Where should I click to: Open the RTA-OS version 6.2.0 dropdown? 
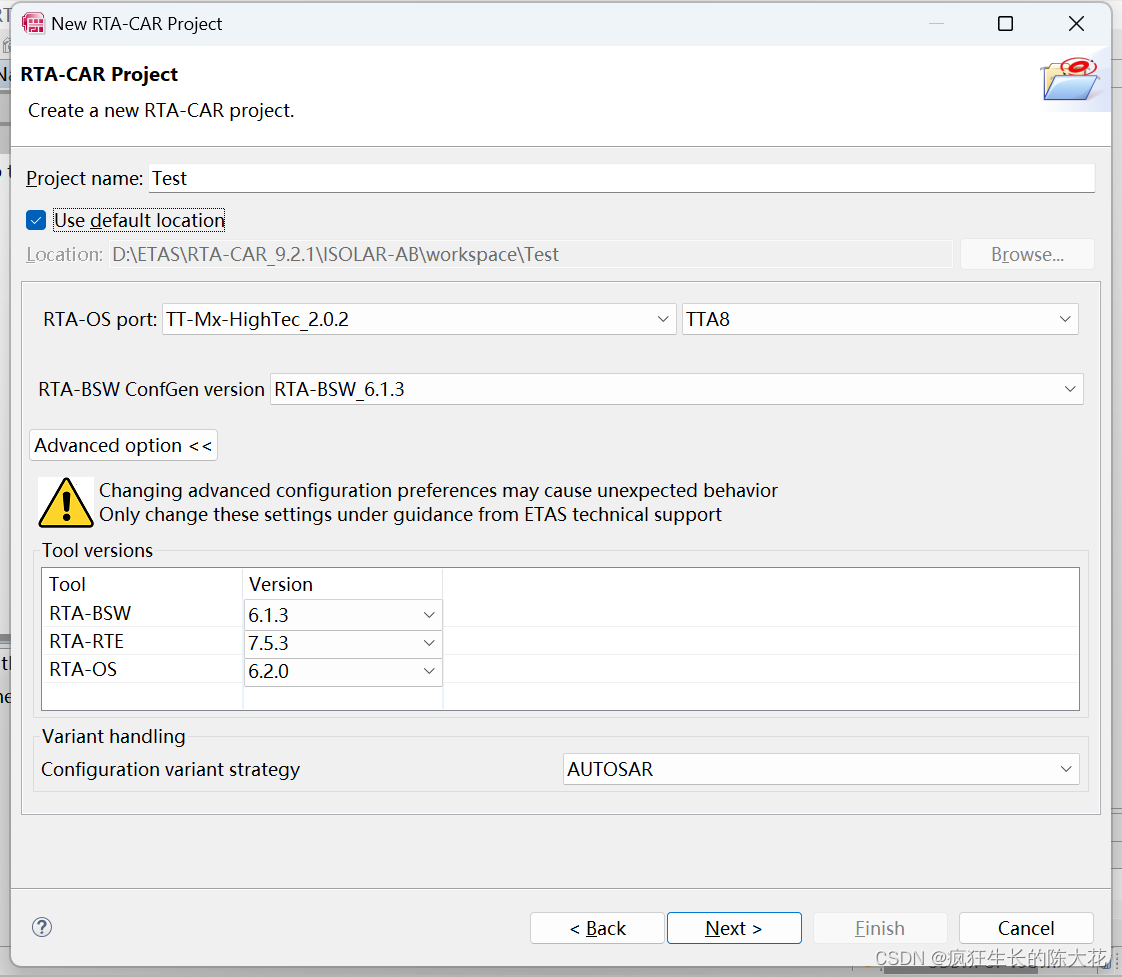tap(430, 671)
